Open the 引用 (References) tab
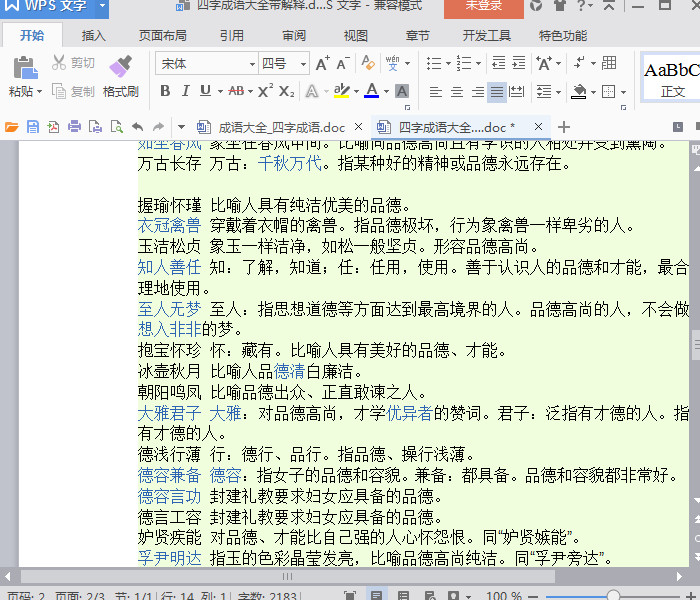 click(x=232, y=35)
